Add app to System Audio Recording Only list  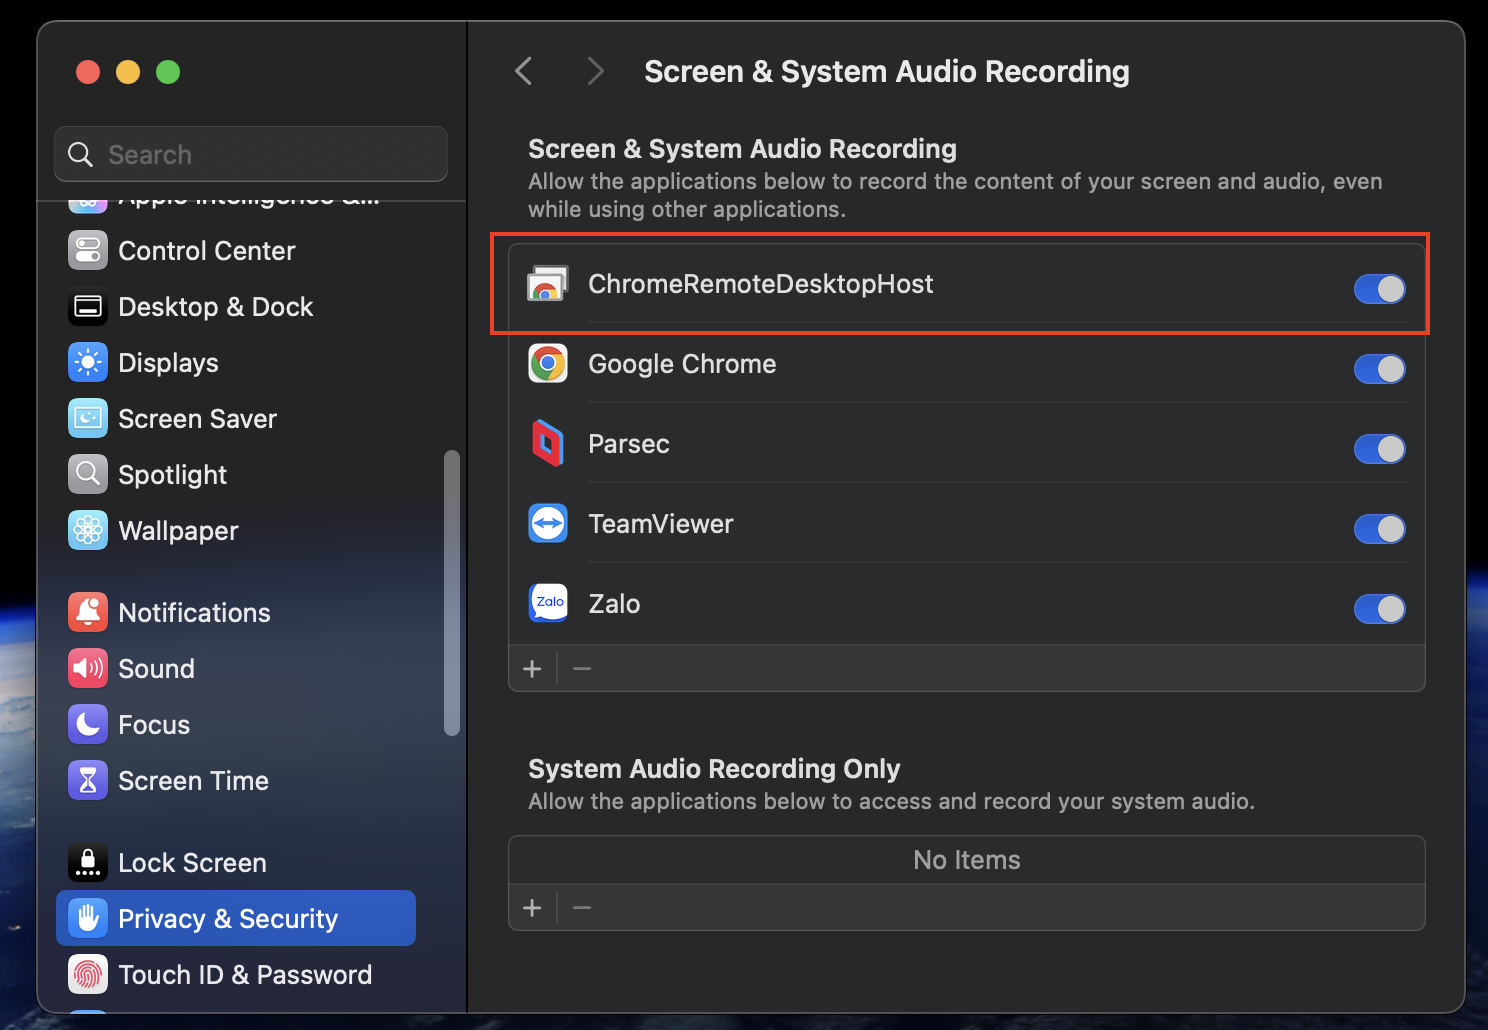[x=532, y=908]
